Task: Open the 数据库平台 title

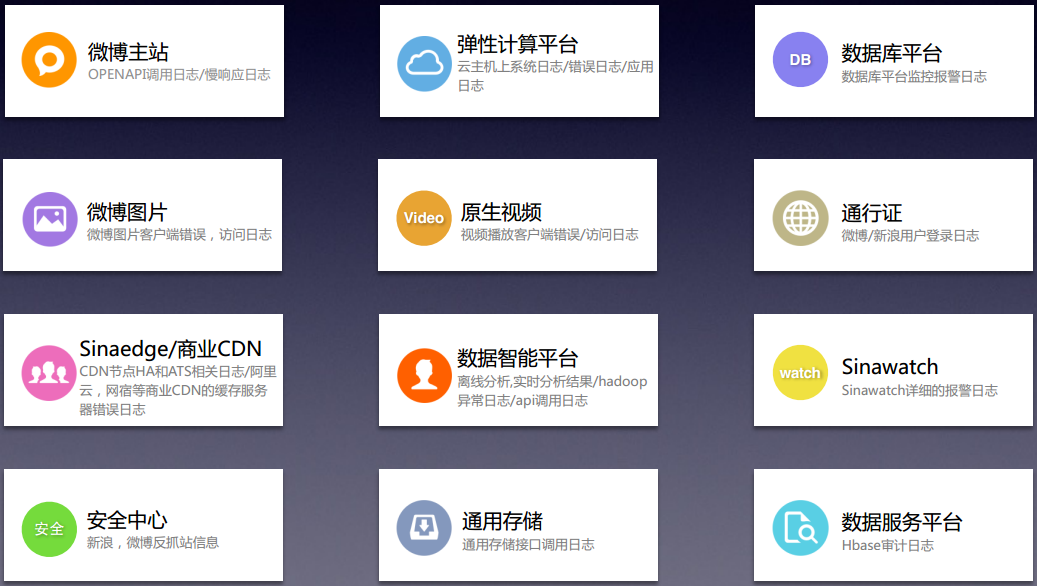Action: point(892,53)
